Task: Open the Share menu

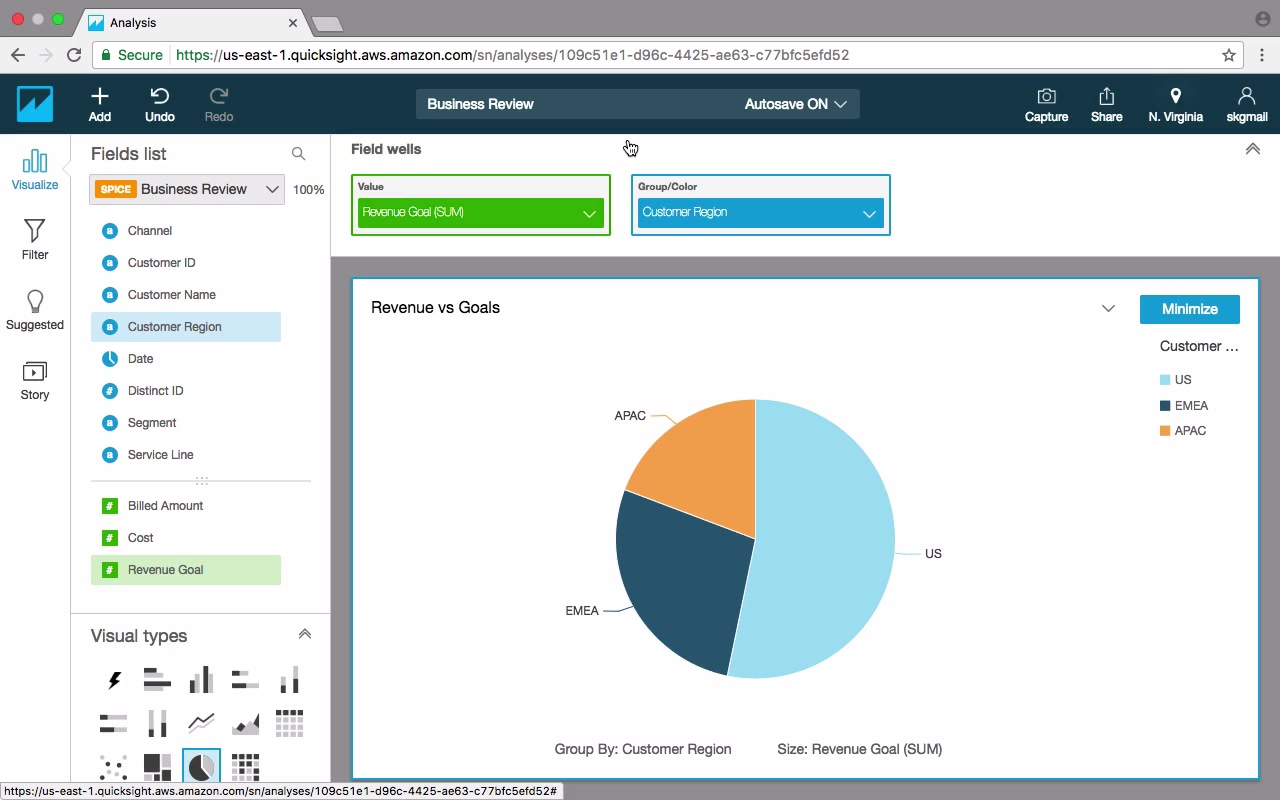Action: [x=1106, y=104]
